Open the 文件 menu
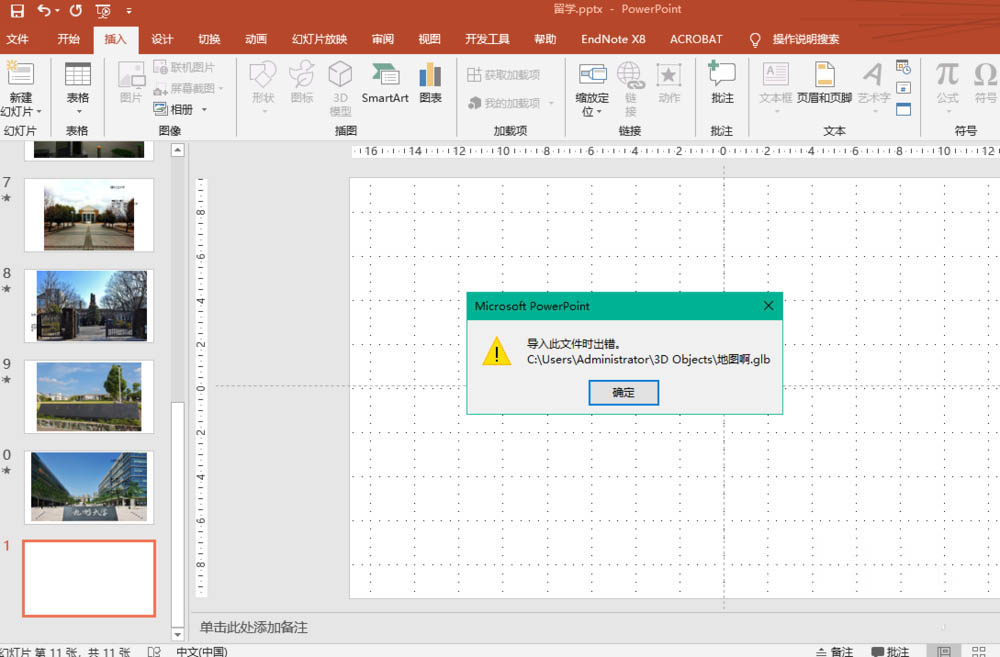The image size is (1000, 657). 18,39
